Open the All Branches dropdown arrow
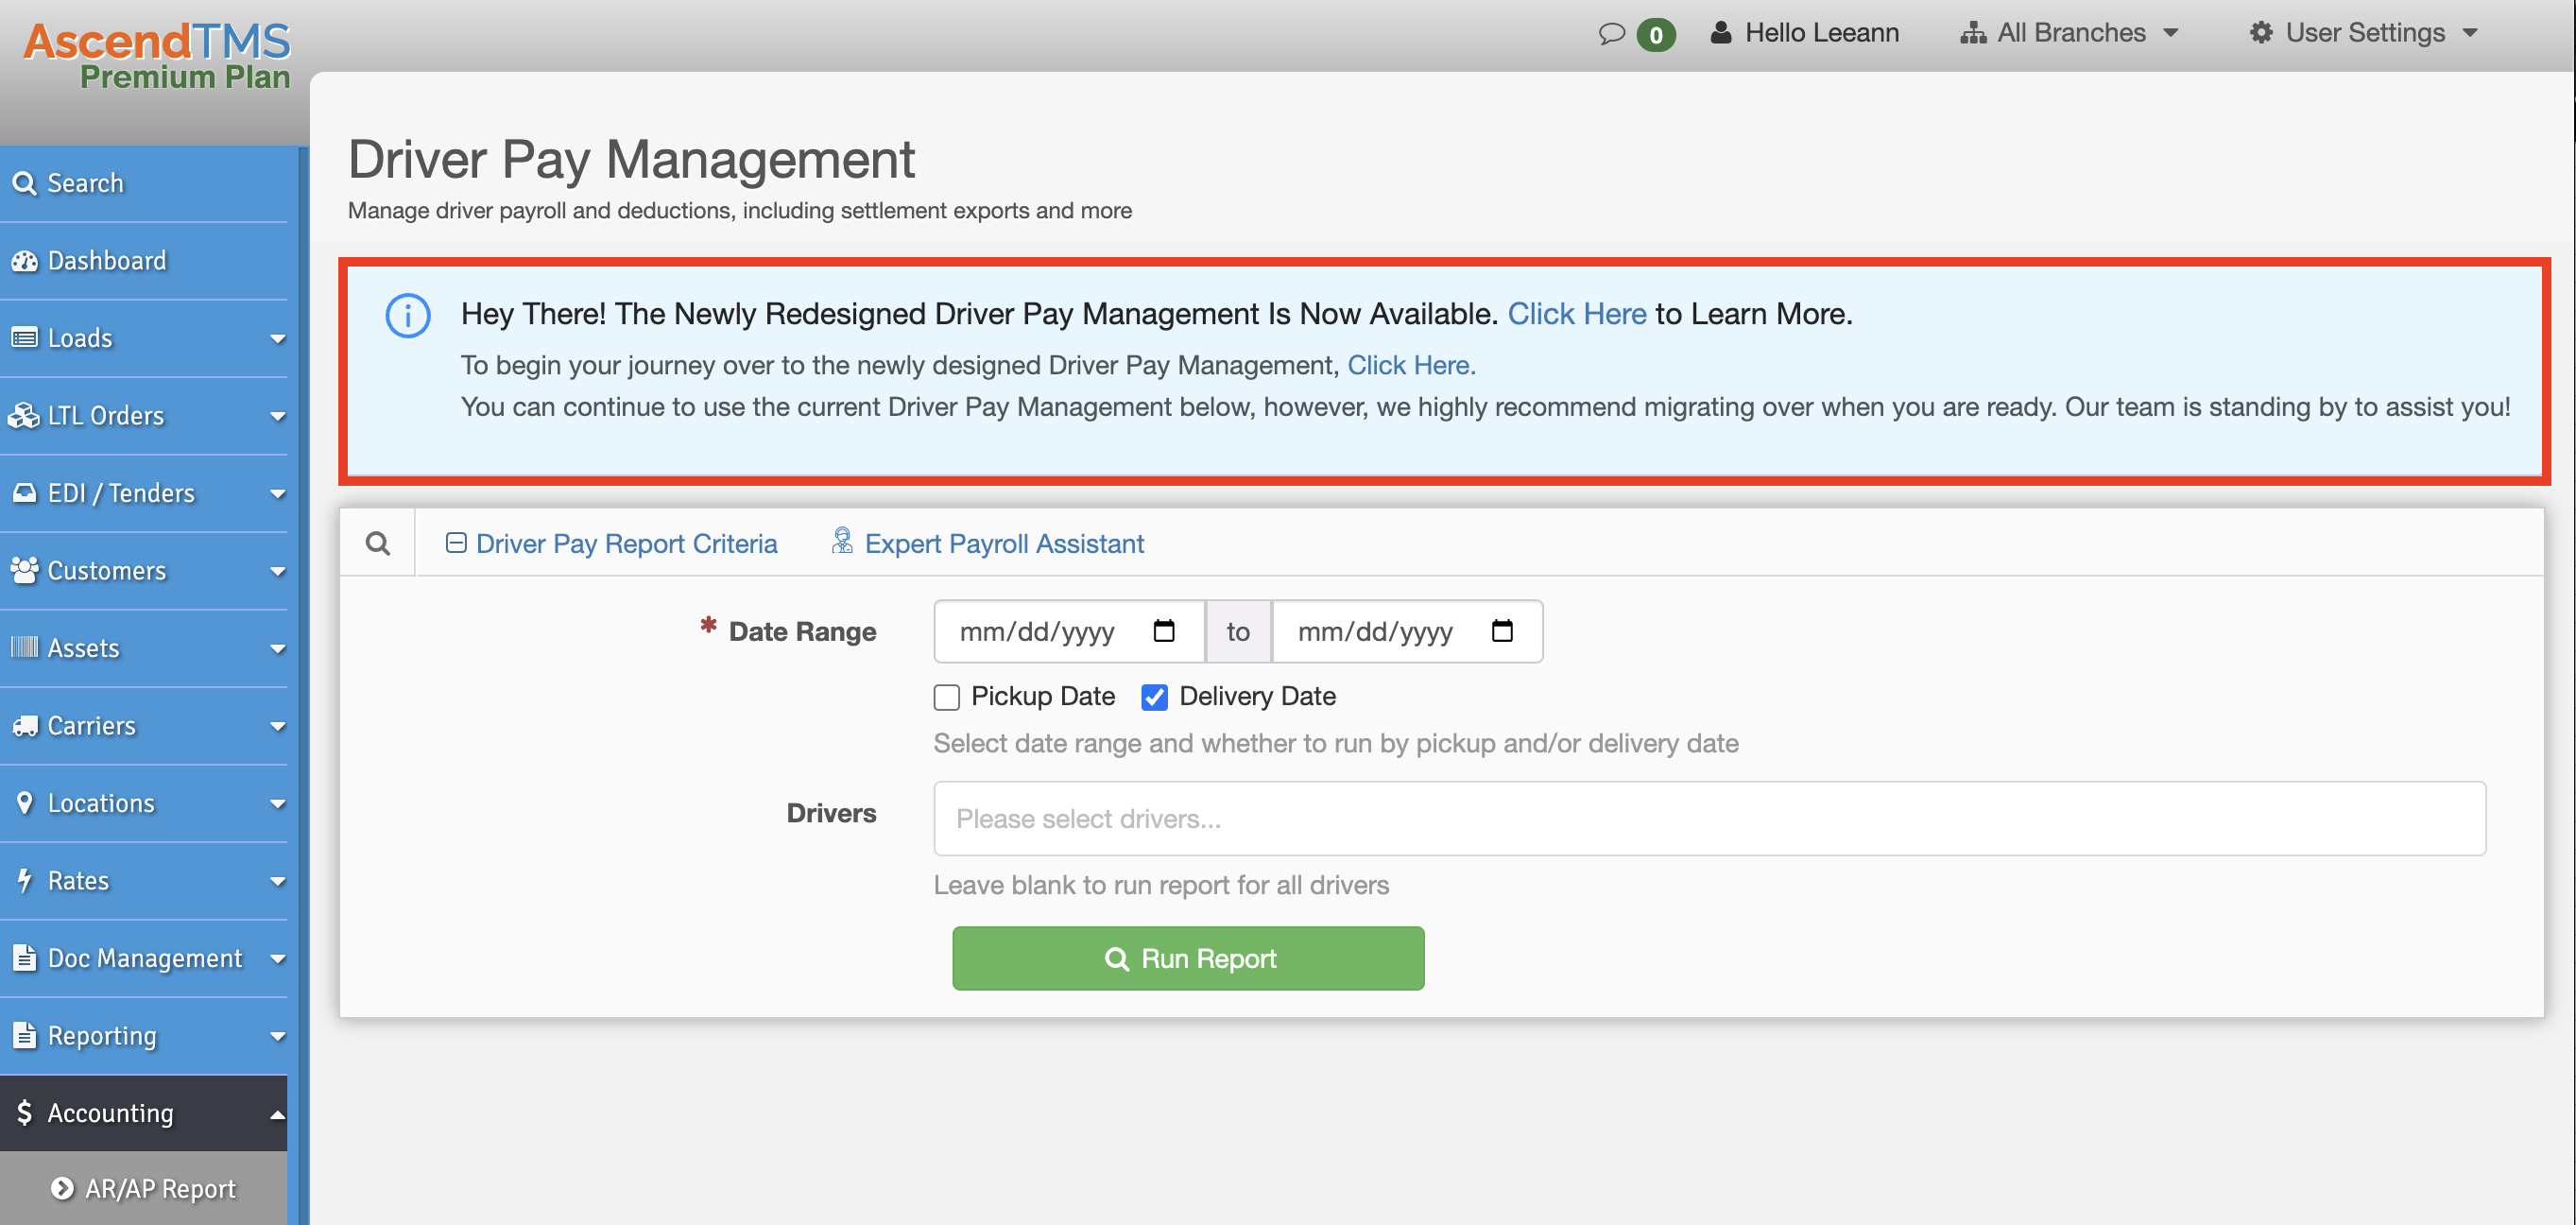This screenshot has width=2576, height=1225. point(2170,34)
